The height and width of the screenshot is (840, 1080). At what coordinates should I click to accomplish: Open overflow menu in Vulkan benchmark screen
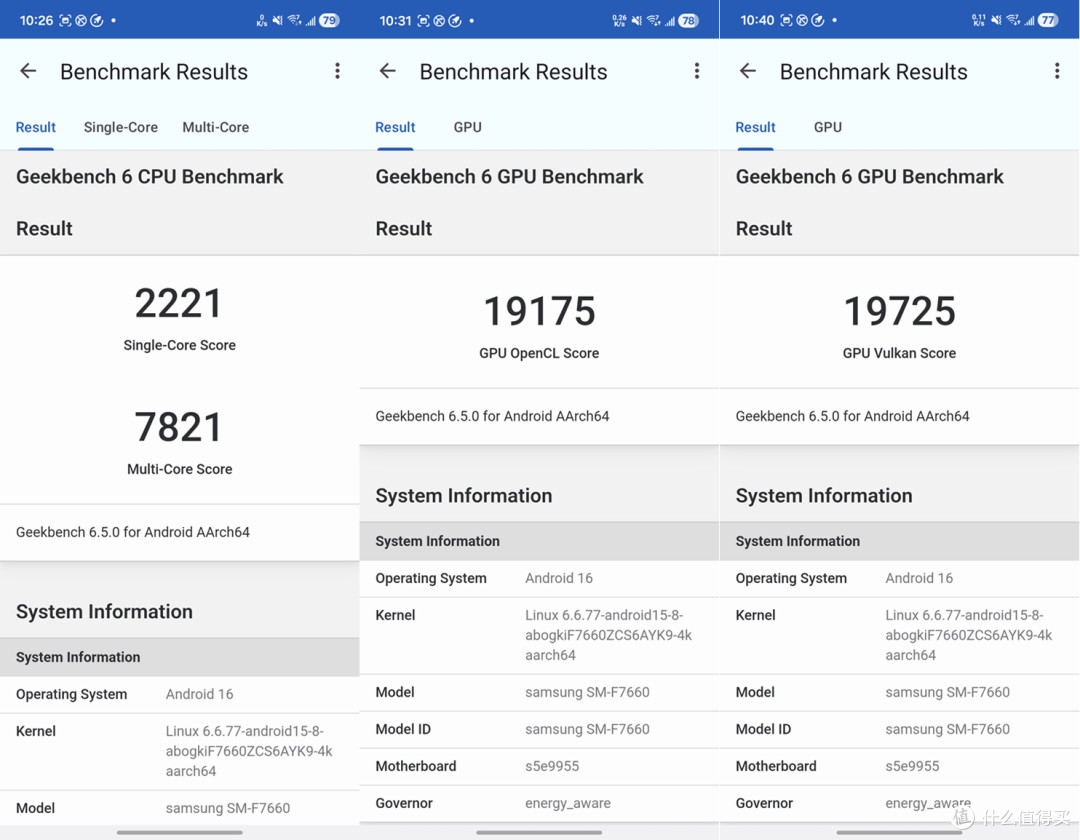click(x=1057, y=71)
